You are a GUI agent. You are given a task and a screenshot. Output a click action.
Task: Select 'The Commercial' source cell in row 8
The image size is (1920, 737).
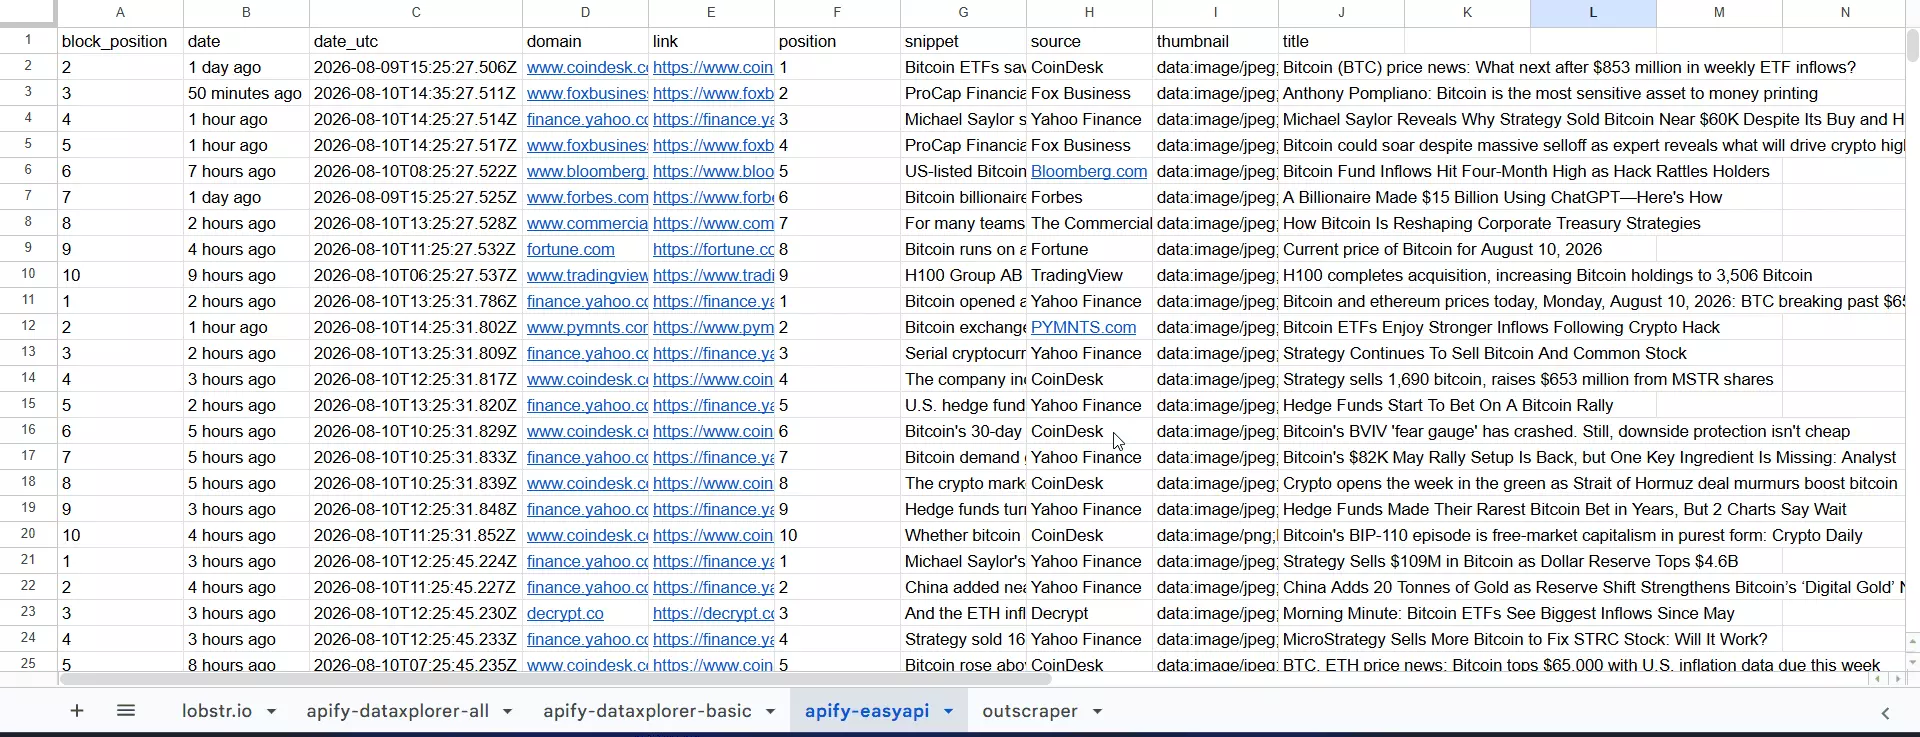[x=1089, y=223]
